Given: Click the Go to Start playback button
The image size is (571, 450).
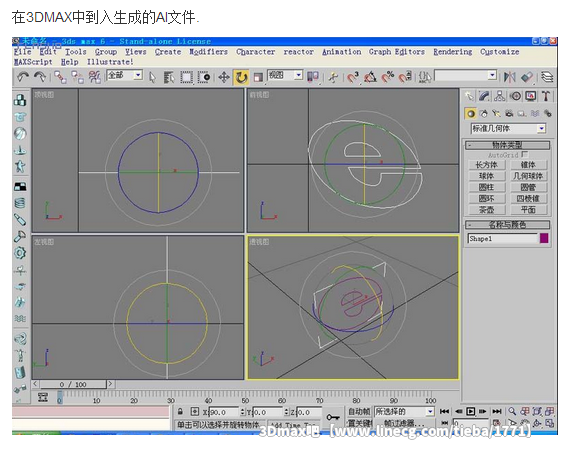Looking at the screenshot, I should tap(444, 411).
